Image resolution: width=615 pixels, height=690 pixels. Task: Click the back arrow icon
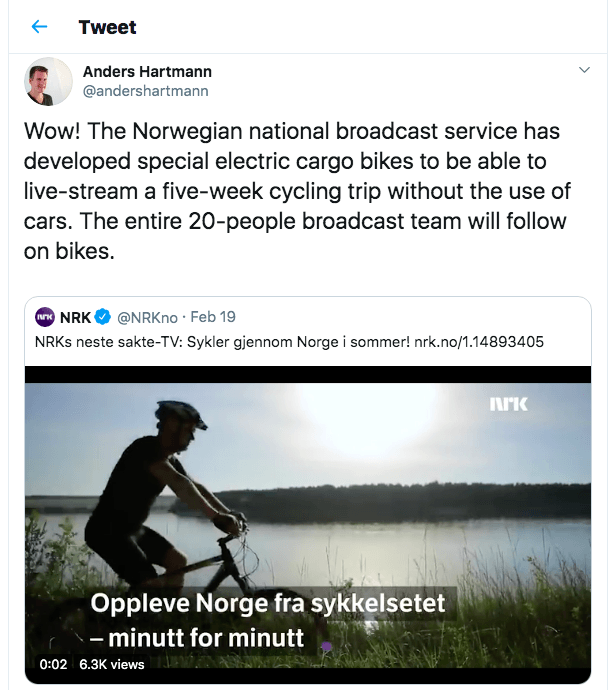(x=40, y=27)
